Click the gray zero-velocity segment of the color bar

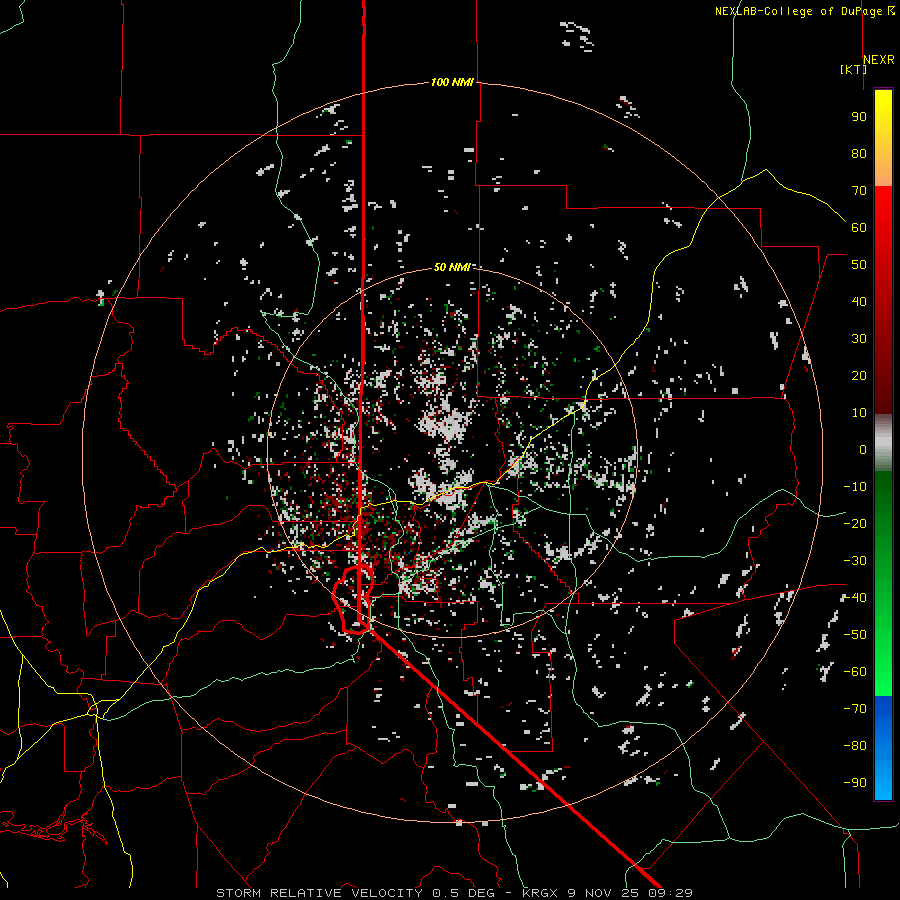(883, 443)
